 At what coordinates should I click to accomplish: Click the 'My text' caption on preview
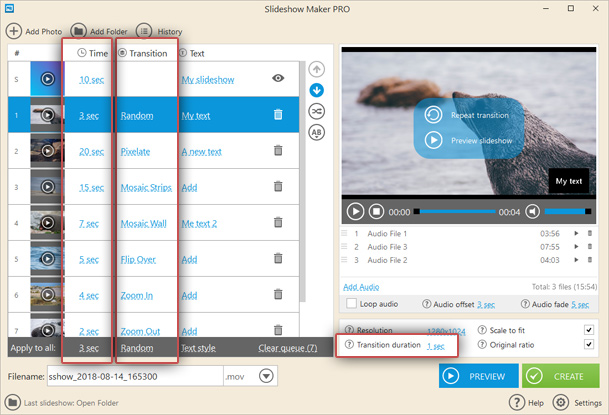pyautogui.click(x=569, y=181)
